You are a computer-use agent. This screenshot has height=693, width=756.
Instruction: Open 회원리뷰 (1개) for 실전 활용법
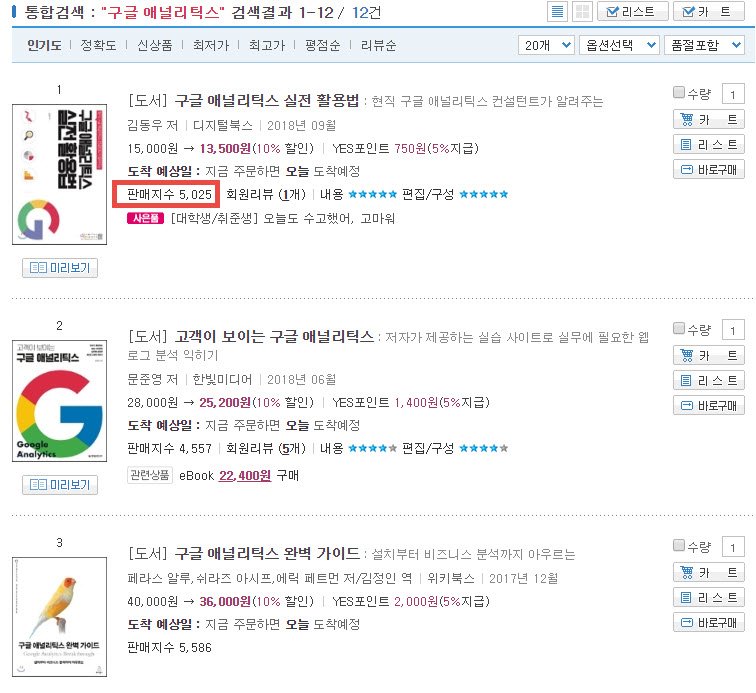(266, 194)
